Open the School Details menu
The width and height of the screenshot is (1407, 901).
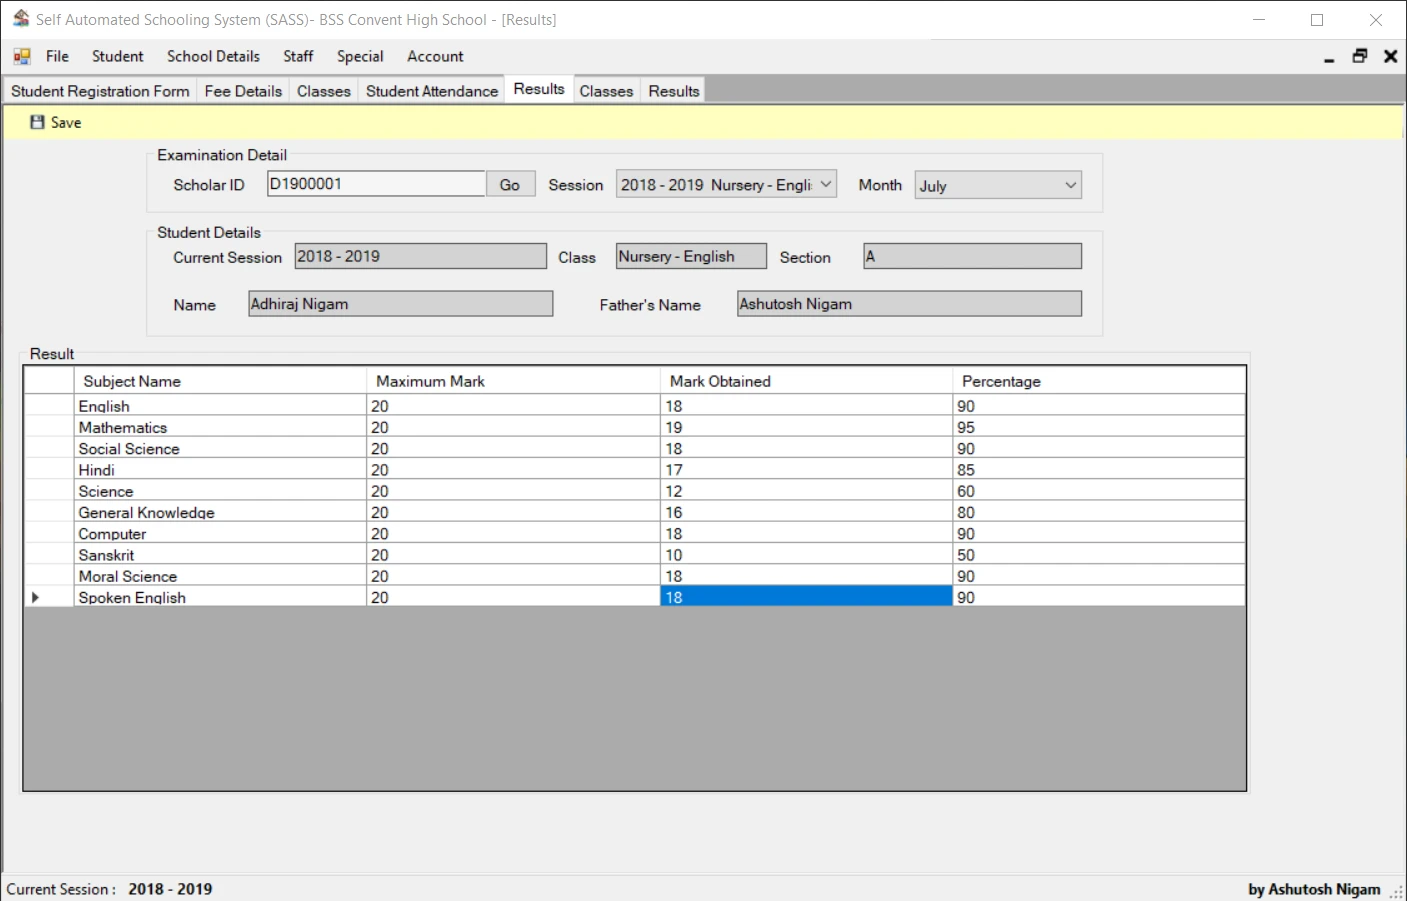coord(213,56)
